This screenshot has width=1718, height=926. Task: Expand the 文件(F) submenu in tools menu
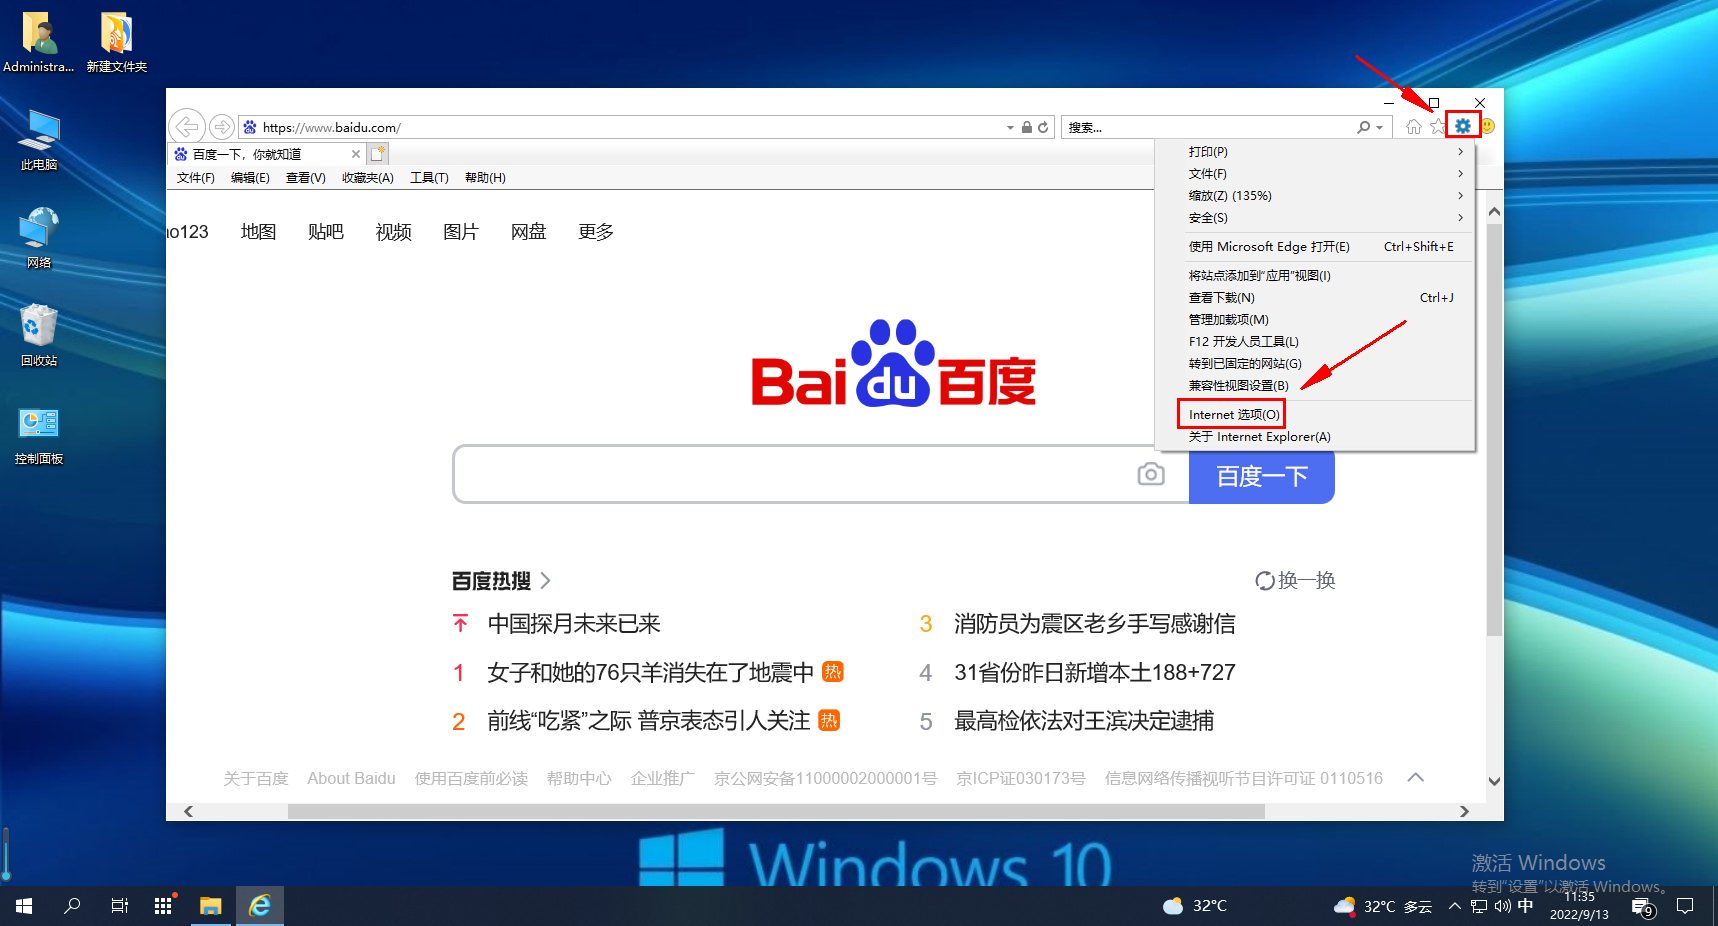point(1460,174)
